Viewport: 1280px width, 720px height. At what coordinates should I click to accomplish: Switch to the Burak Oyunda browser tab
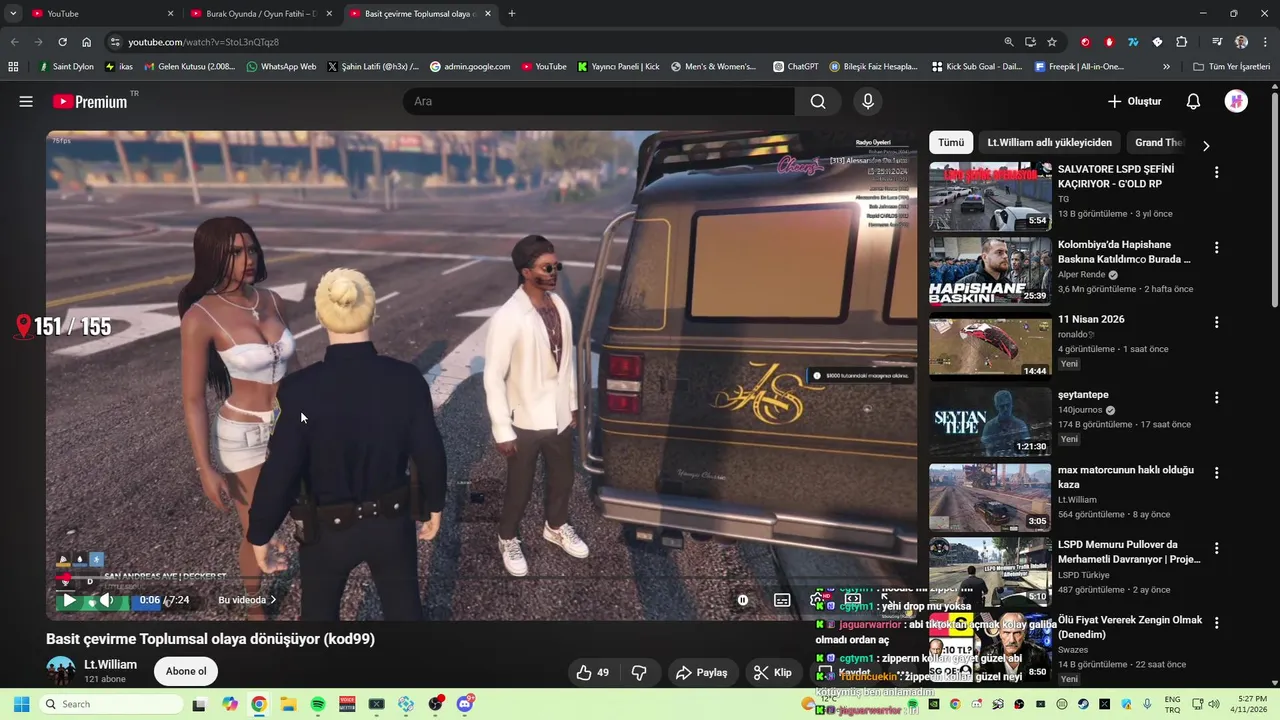[x=260, y=14]
